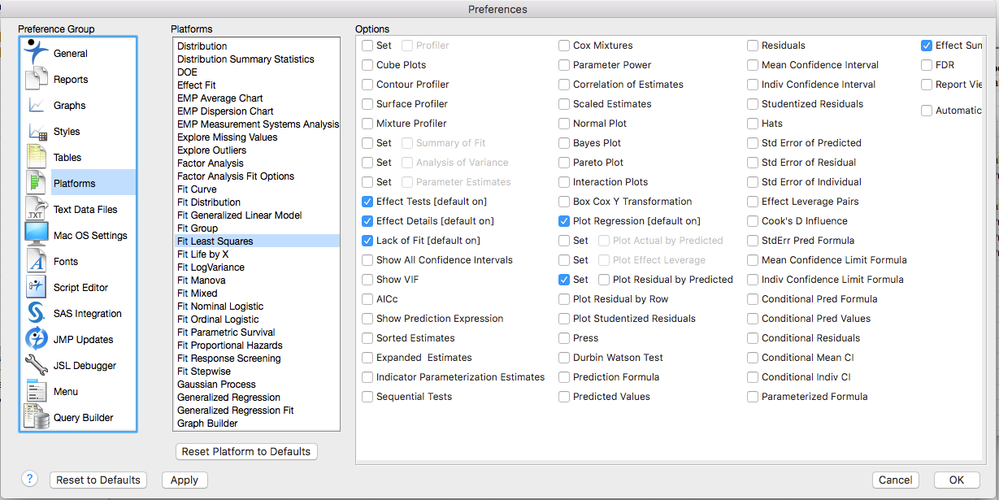Screen dimensions: 999x500
Task: Select the Reports preference group icon
Action: pos(36,79)
